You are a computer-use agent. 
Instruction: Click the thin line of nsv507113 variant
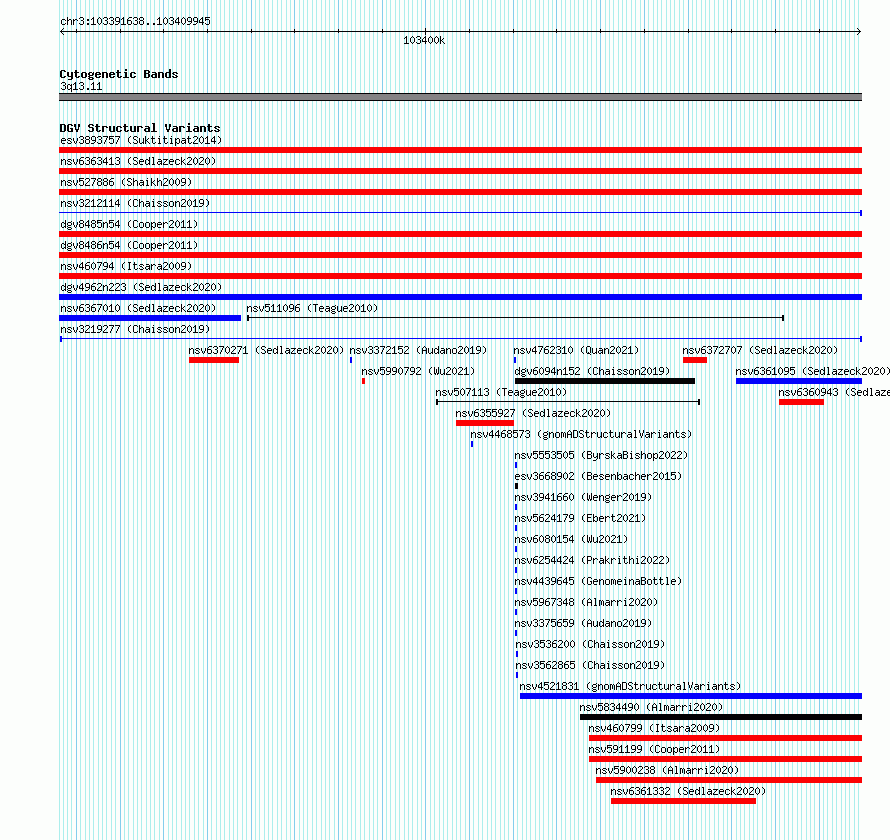pos(568,402)
